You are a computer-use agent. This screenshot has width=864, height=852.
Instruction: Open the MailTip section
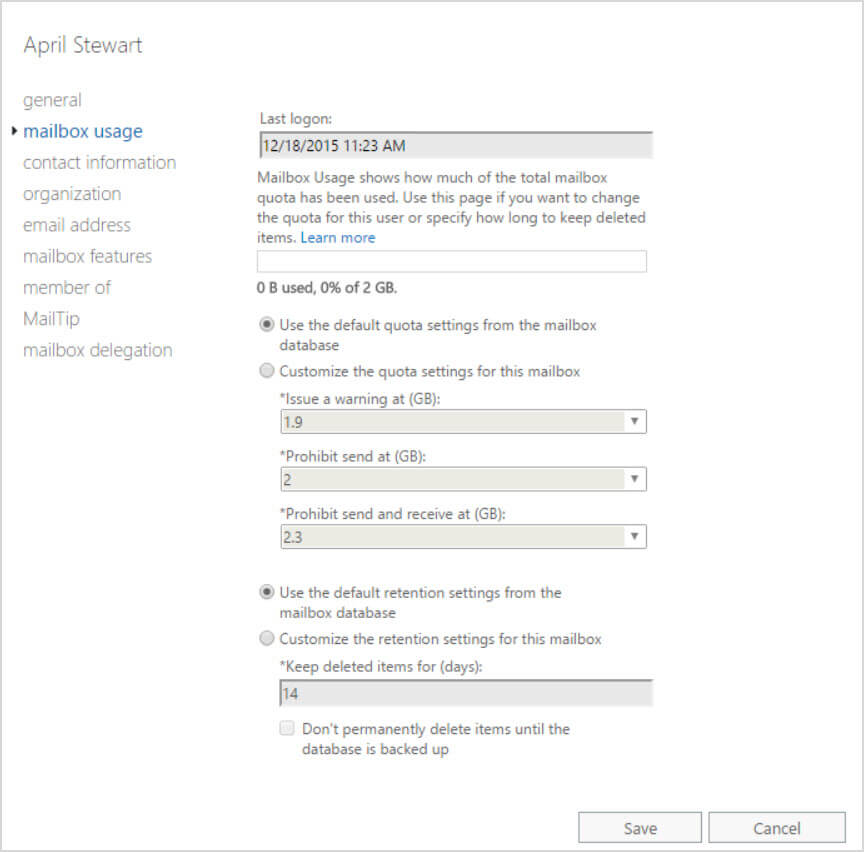point(51,319)
